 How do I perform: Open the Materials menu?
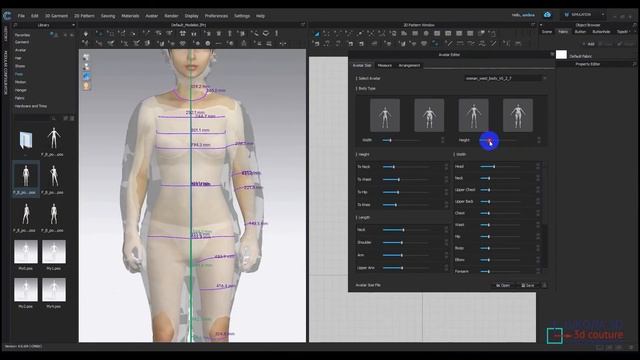tap(130, 16)
